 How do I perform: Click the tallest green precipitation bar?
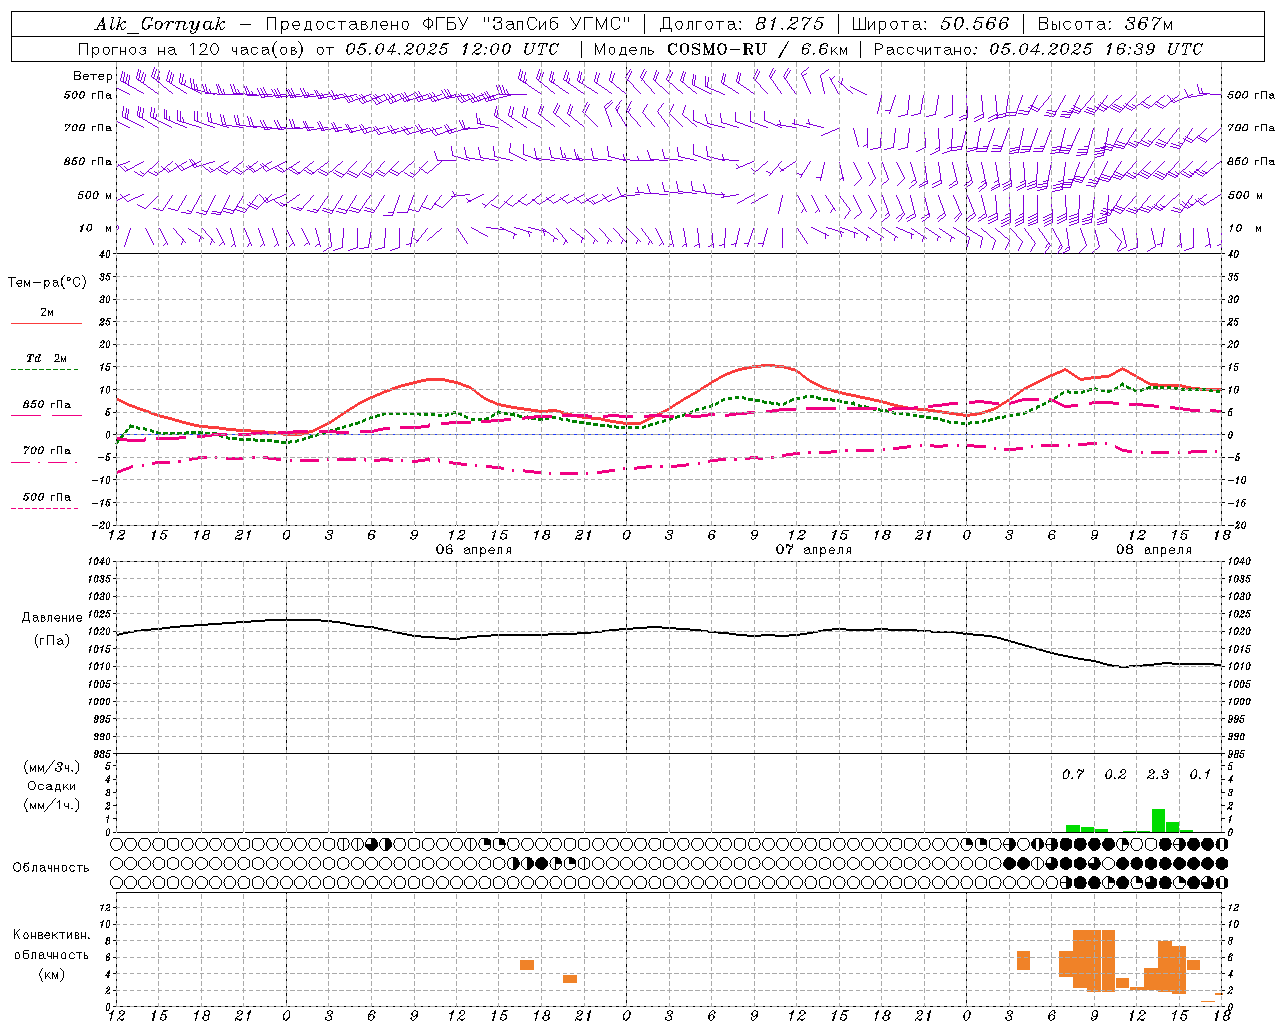[x=1158, y=820]
